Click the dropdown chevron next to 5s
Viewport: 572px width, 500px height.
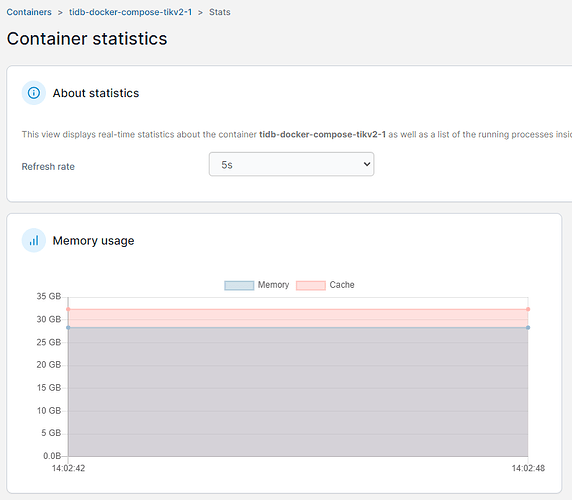tap(367, 164)
